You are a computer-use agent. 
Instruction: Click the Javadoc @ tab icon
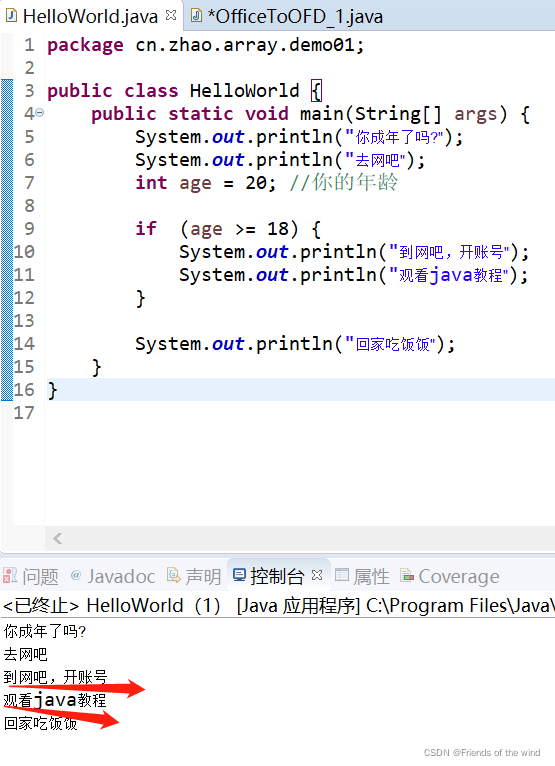(x=76, y=575)
